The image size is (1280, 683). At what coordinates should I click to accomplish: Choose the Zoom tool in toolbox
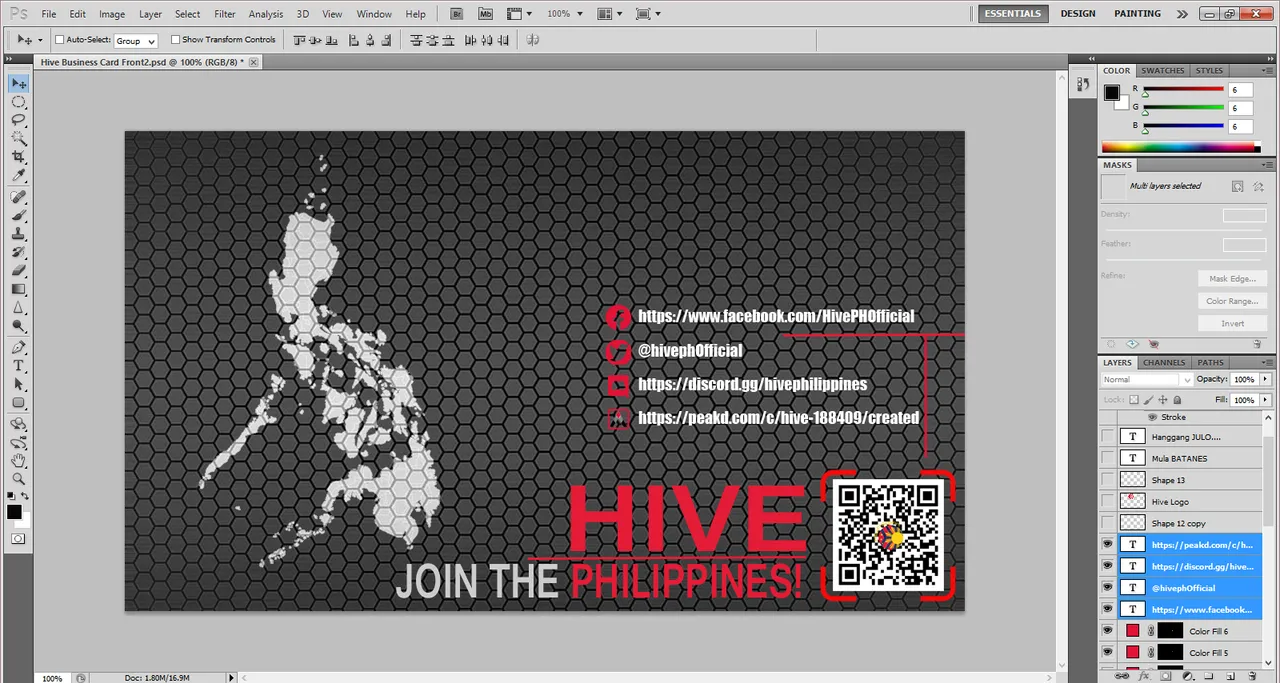click(x=18, y=479)
